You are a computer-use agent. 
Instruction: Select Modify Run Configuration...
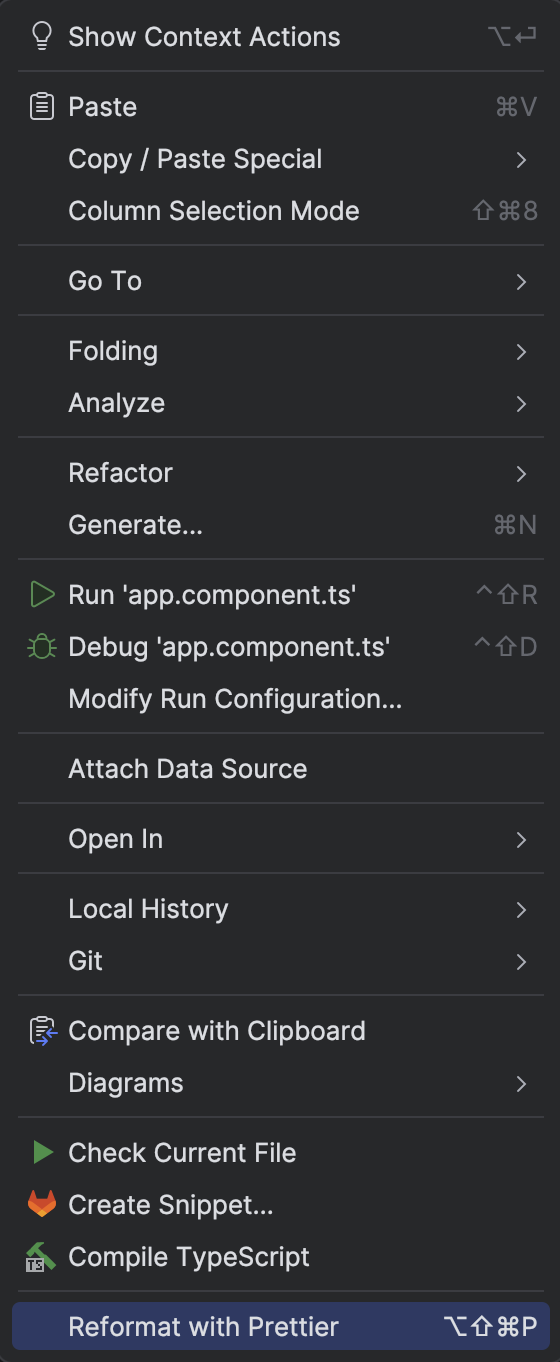[x=280, y=699]
